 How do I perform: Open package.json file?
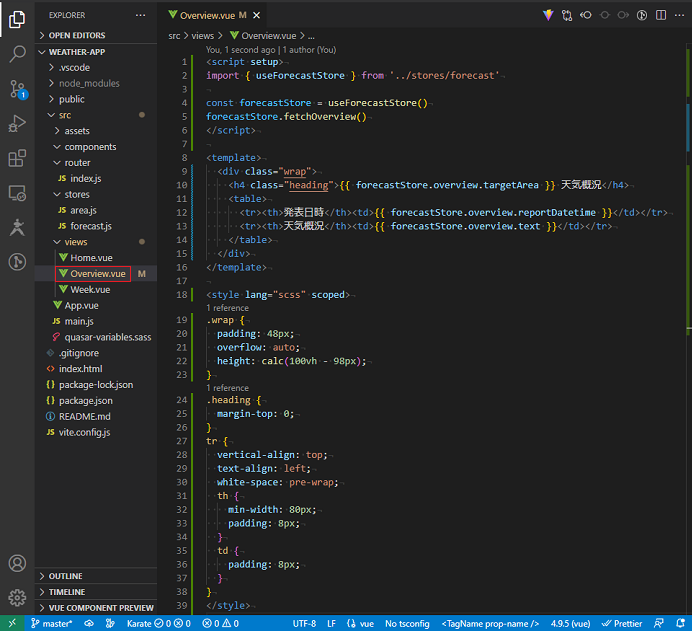(x=96, y=401)
